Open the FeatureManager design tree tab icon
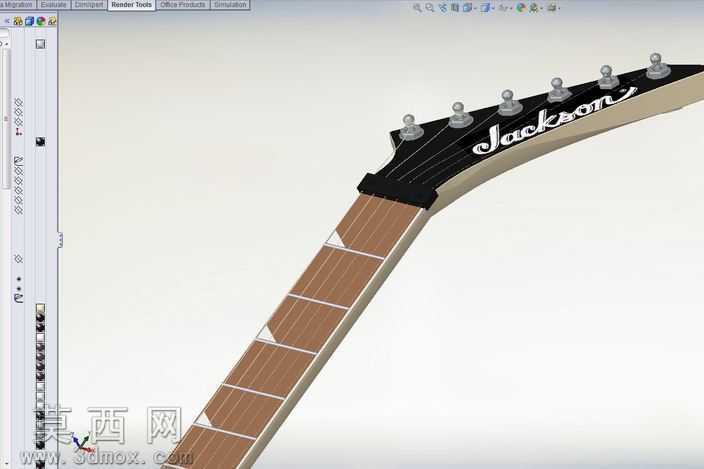The image size is (704, 469). tap(18, 21)
